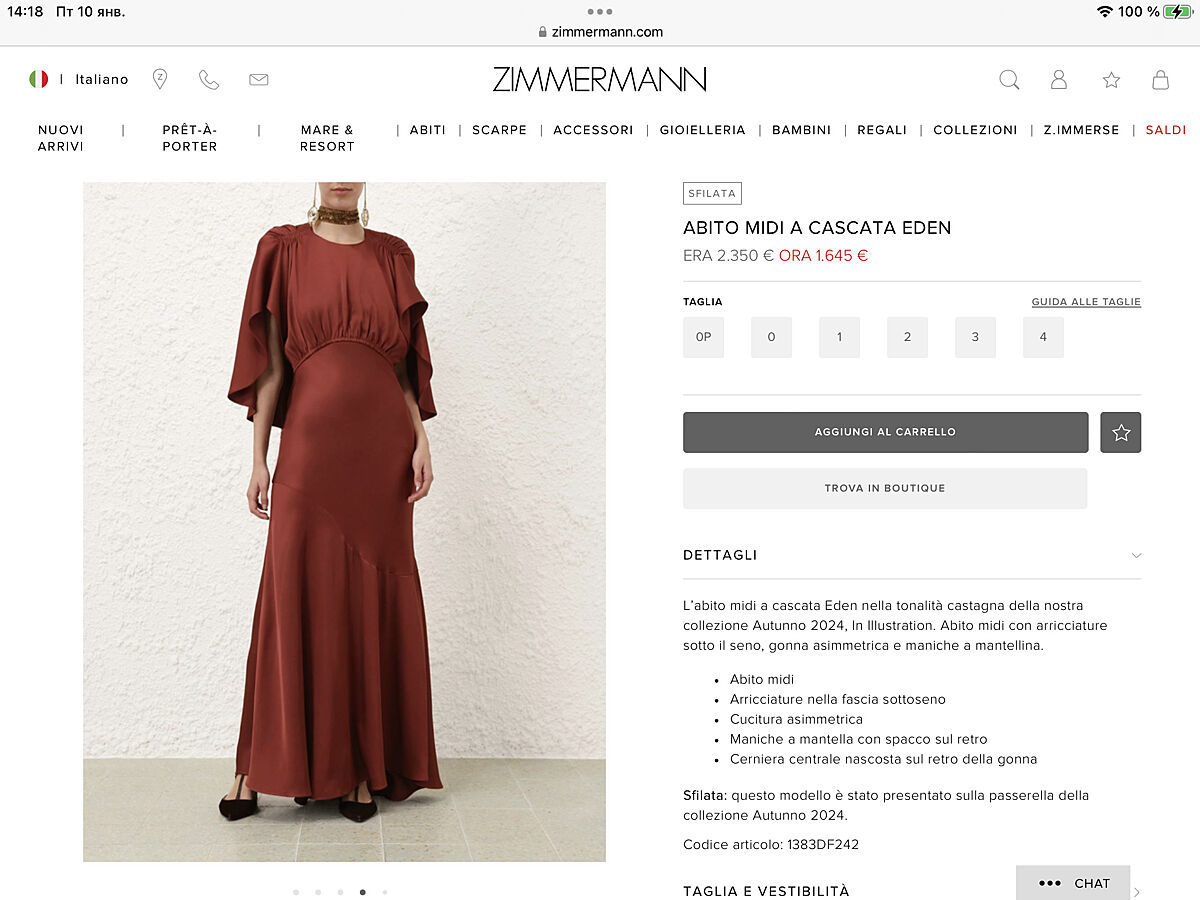The image size is (1200, 900).
Task: Open the Saldi menu item
Action: 1166,130
